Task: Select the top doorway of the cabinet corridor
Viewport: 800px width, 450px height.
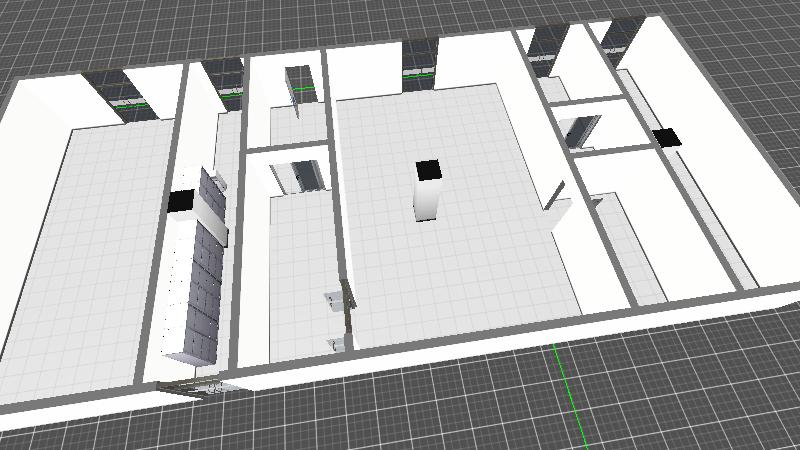Action: click(x=224, y=79)
